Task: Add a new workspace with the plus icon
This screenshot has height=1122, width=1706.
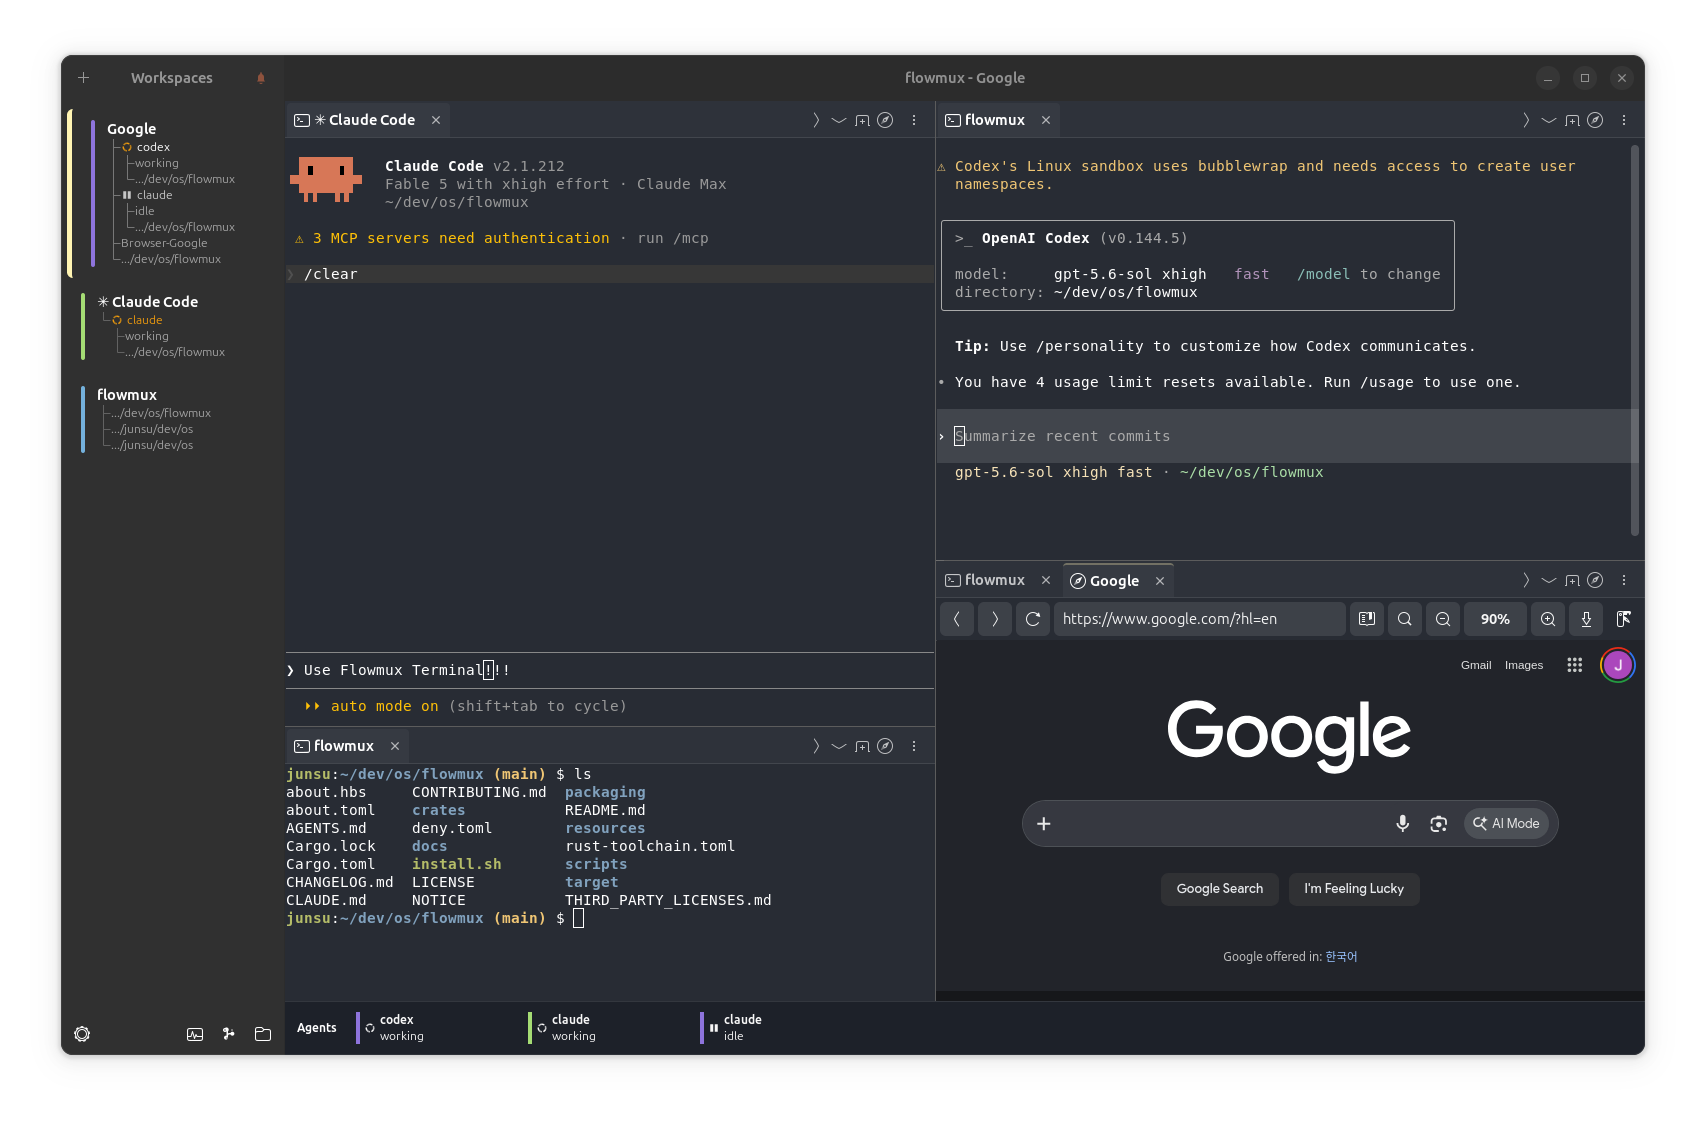Action: 84,78
